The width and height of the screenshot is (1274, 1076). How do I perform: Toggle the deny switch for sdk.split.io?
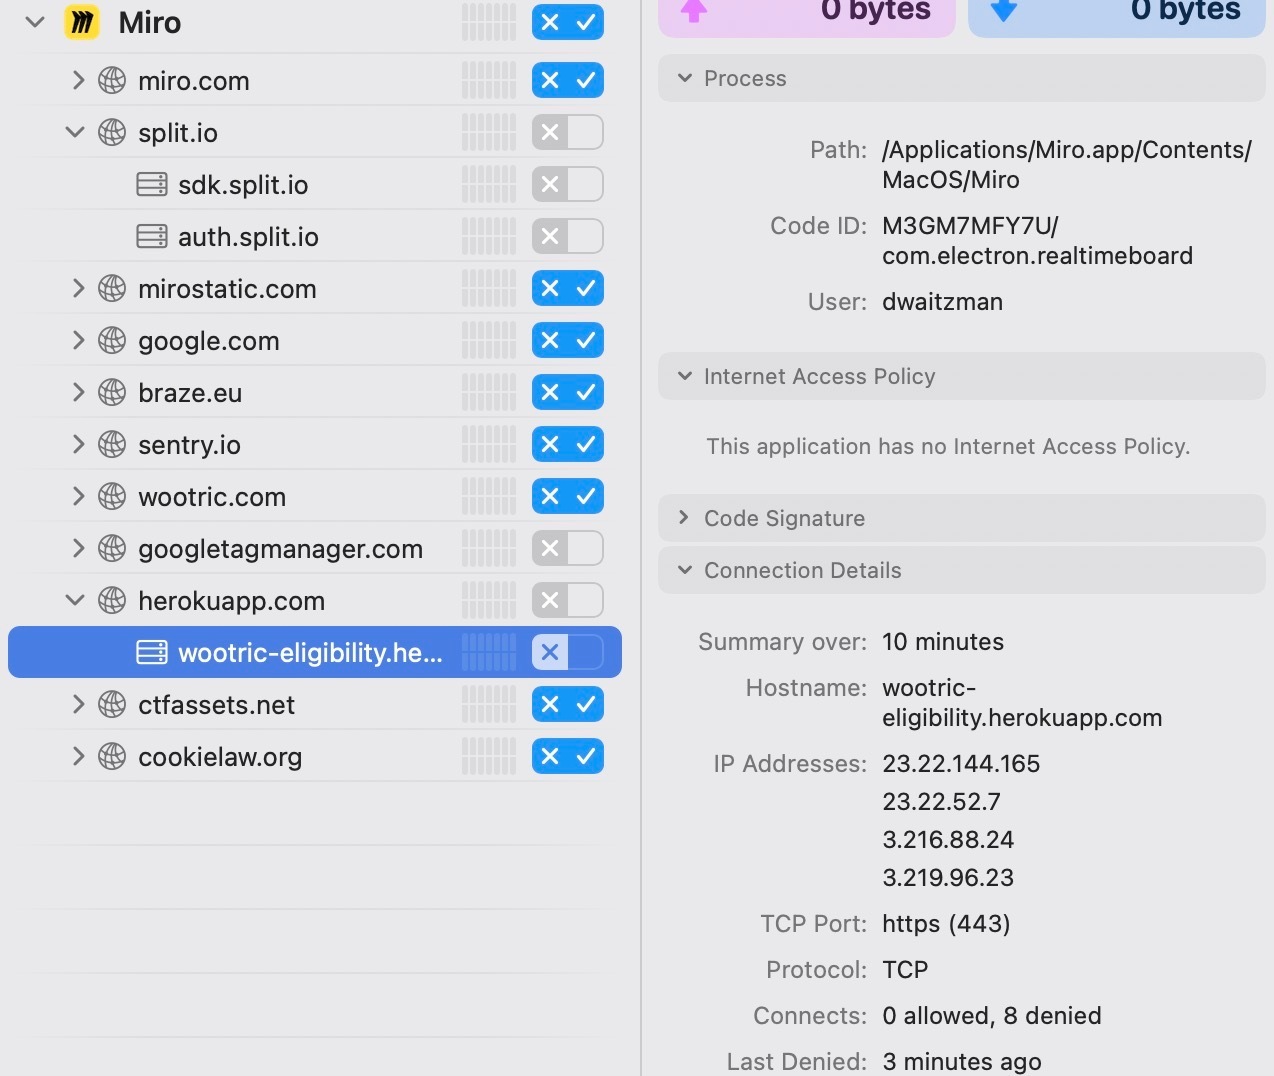[x=568, y=184]
